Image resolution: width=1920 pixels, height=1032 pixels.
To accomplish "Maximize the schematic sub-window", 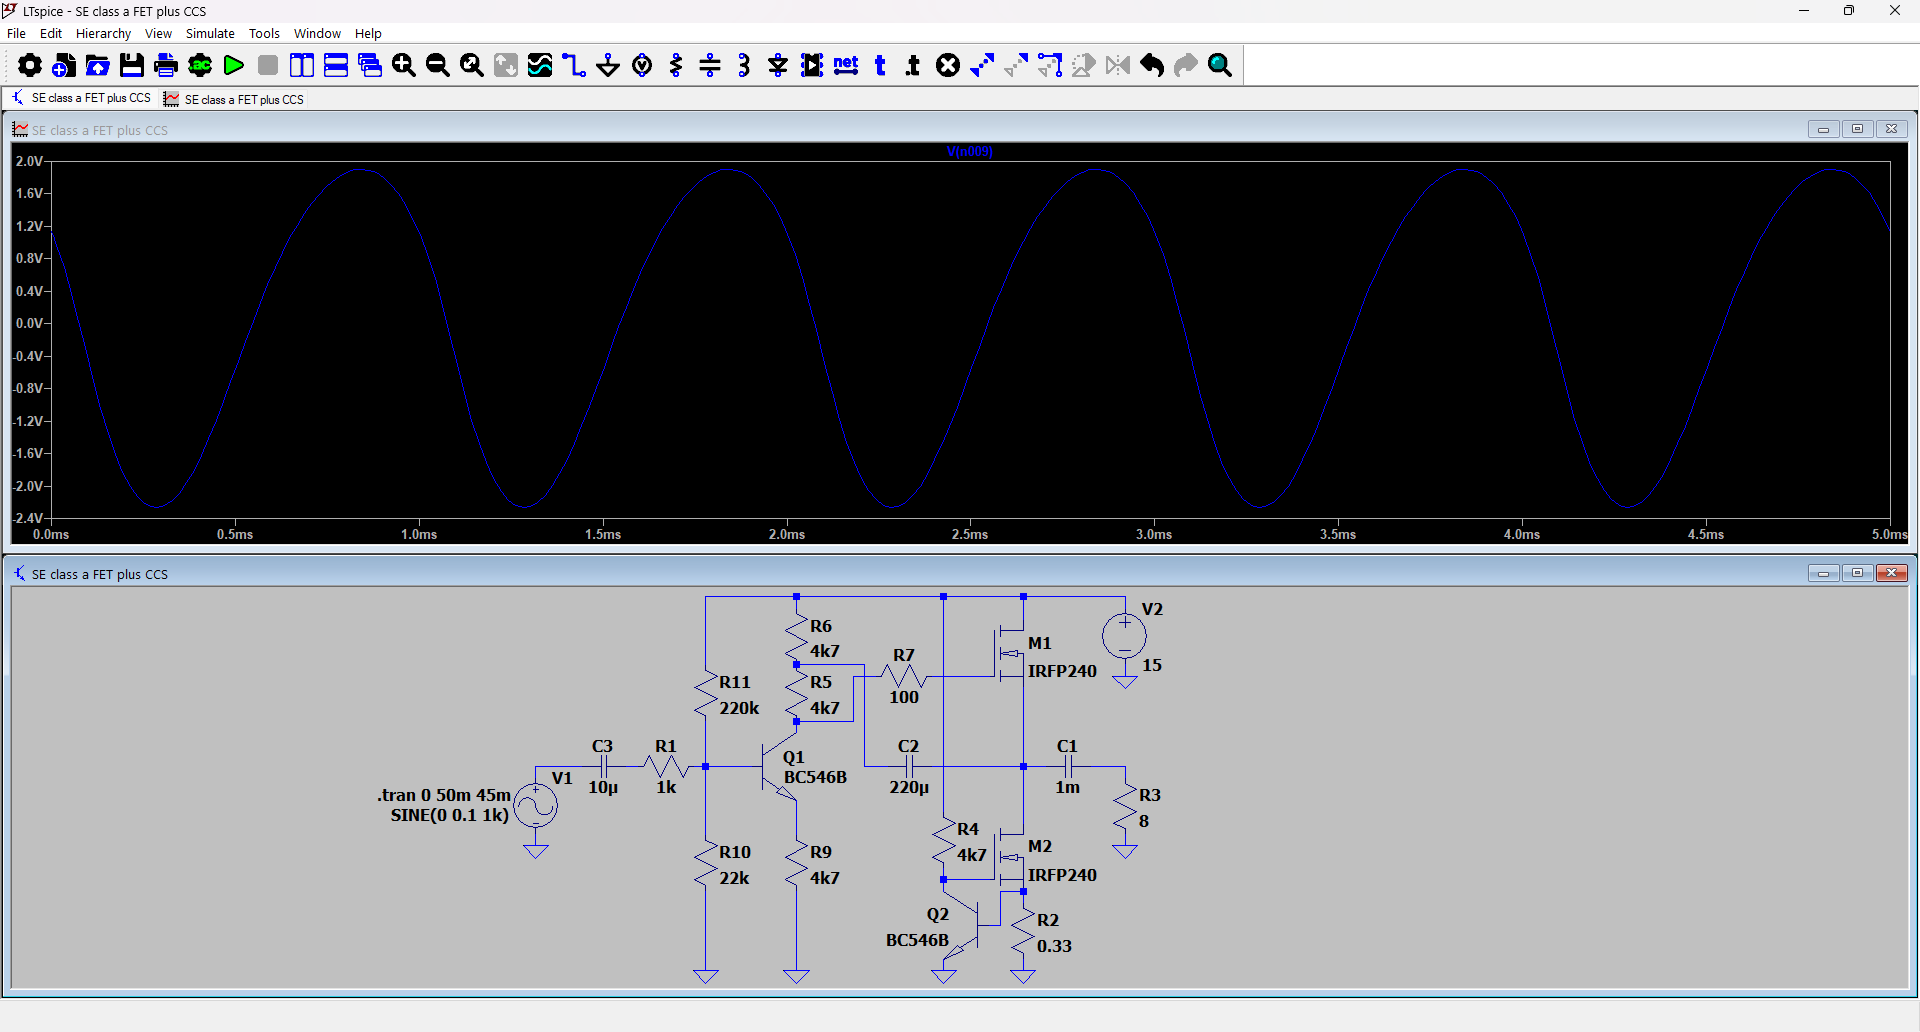I will (1857, 573).
